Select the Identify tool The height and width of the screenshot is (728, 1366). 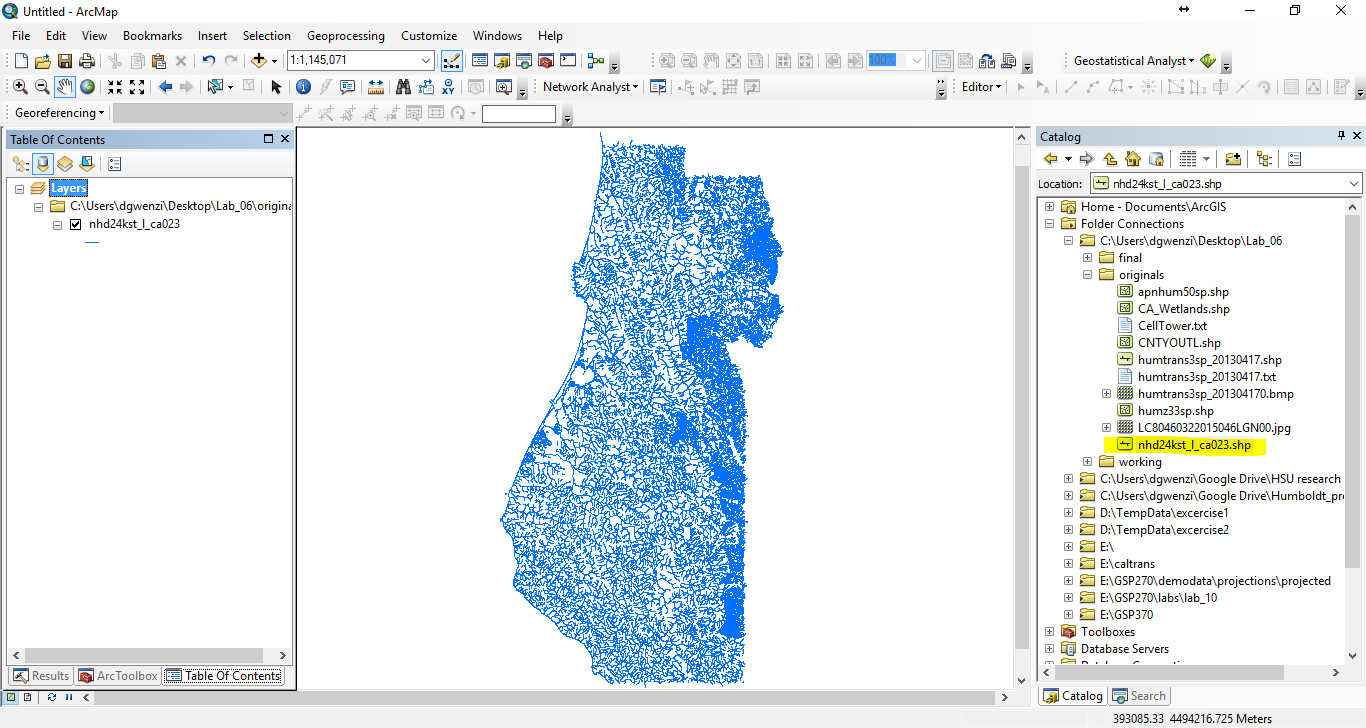[x=303, y=87]
